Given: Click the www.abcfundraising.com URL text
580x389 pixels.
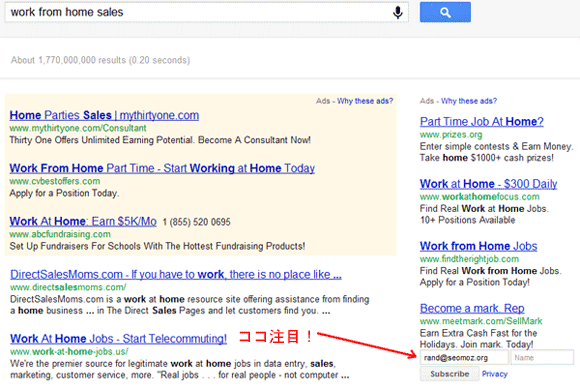Looking at the screenshot, I should coord(60,234).
